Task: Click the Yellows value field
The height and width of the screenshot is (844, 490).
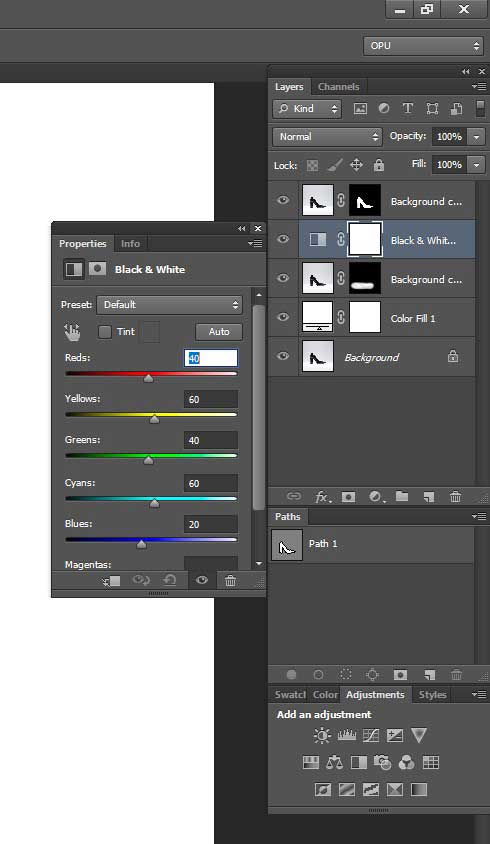Action: [211, 399]
